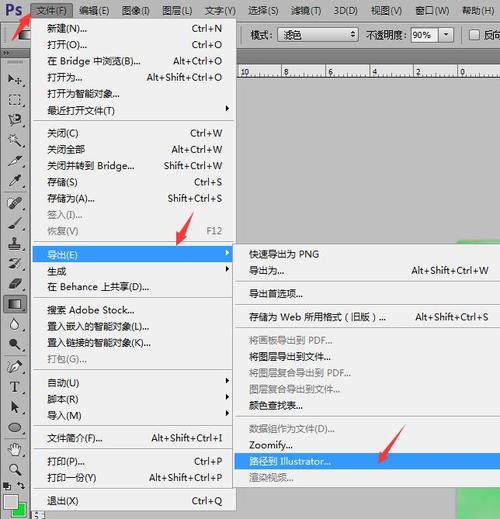Screen dimensions: 500x519
Task: Enable the 反向 checkbox
Action: tap(474, 35)
